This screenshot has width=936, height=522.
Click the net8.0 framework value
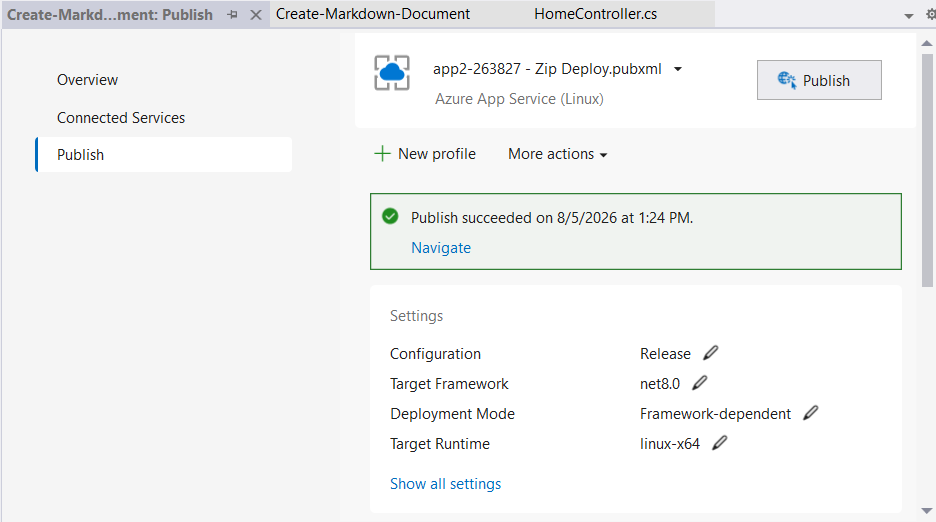[660, 384]
